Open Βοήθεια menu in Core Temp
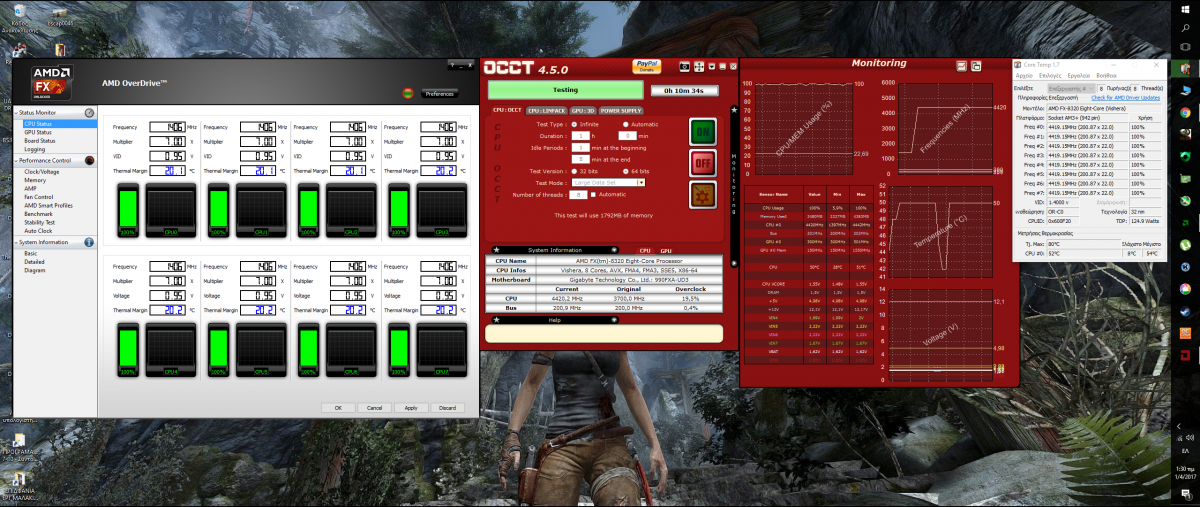This screenshot has width=1200, height=507. [1106, 75]
